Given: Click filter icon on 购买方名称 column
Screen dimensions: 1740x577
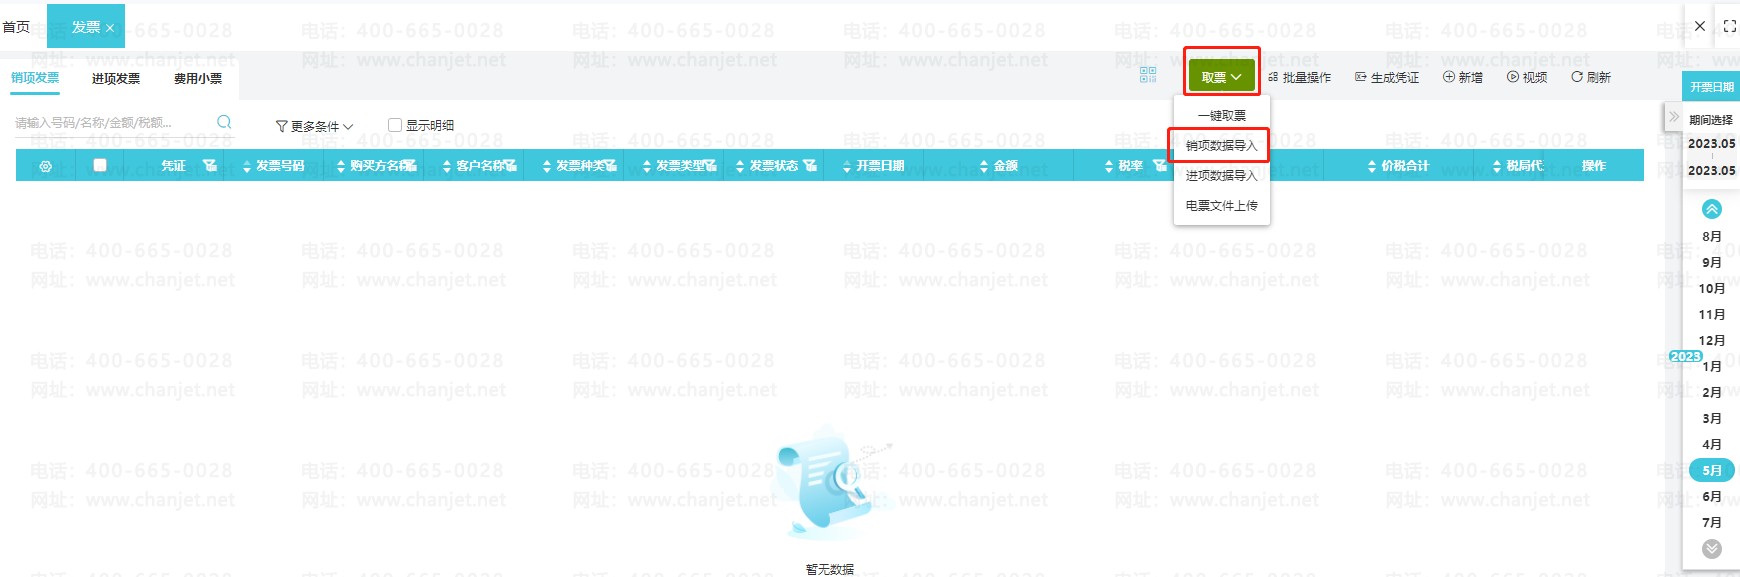Looking at the screenshot, I should [410, 165].
